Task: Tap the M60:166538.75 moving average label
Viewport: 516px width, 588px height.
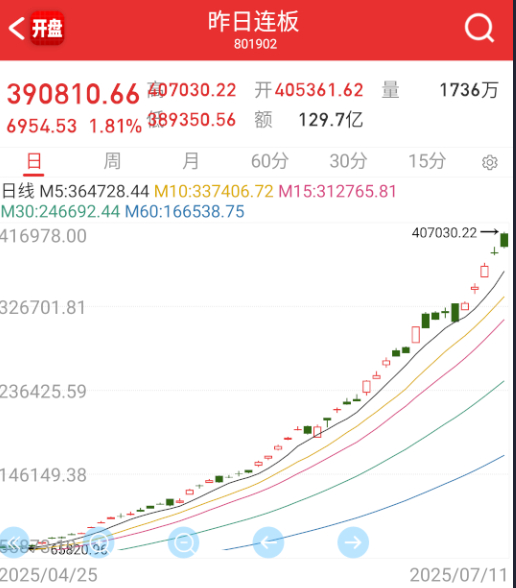Action: point(184,212)
